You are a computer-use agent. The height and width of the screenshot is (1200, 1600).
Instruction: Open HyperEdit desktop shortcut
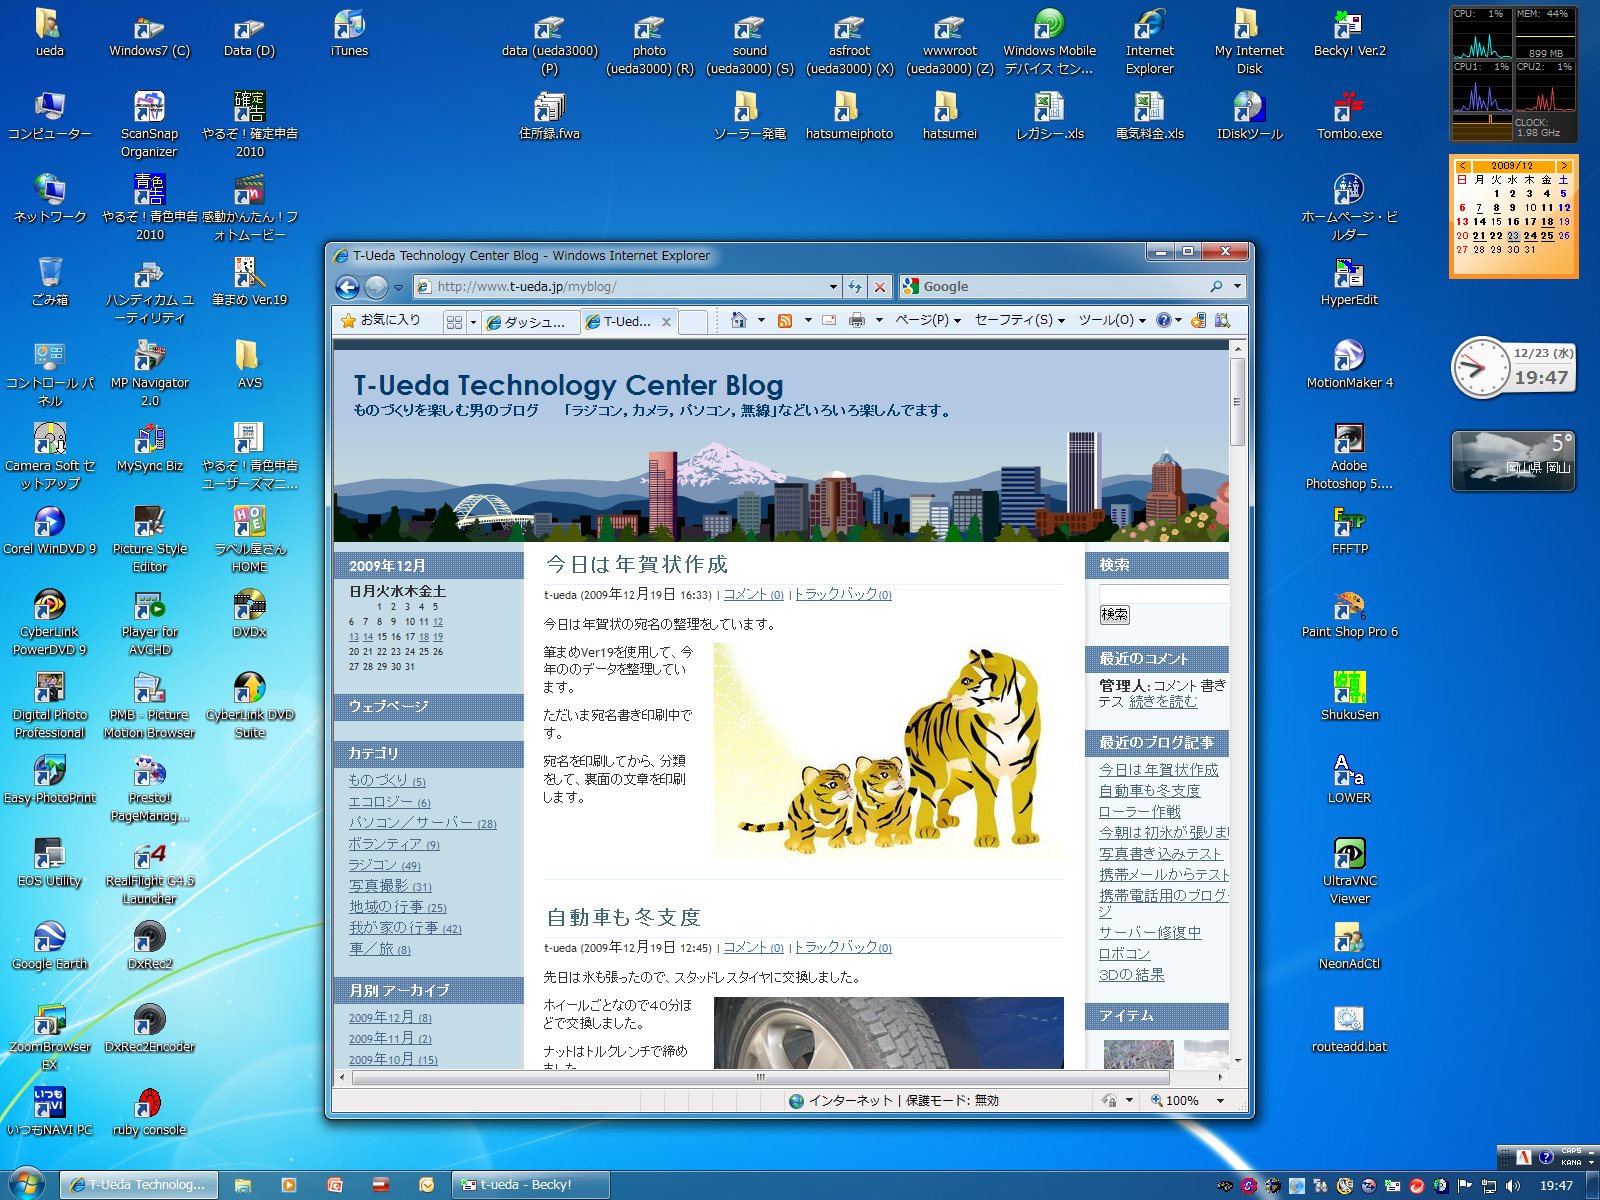click(x=1349, y=282)
